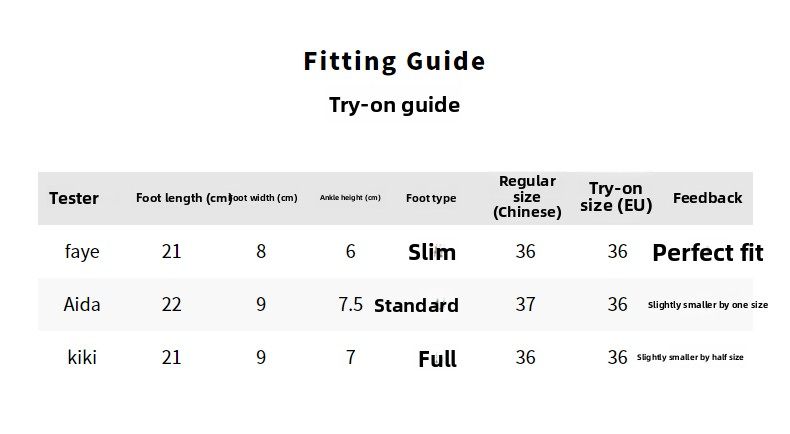Viewport: 790px width, 434px height.
Task: Select the Tester column header
Action: pyautogui.click(x=74, y=198)
